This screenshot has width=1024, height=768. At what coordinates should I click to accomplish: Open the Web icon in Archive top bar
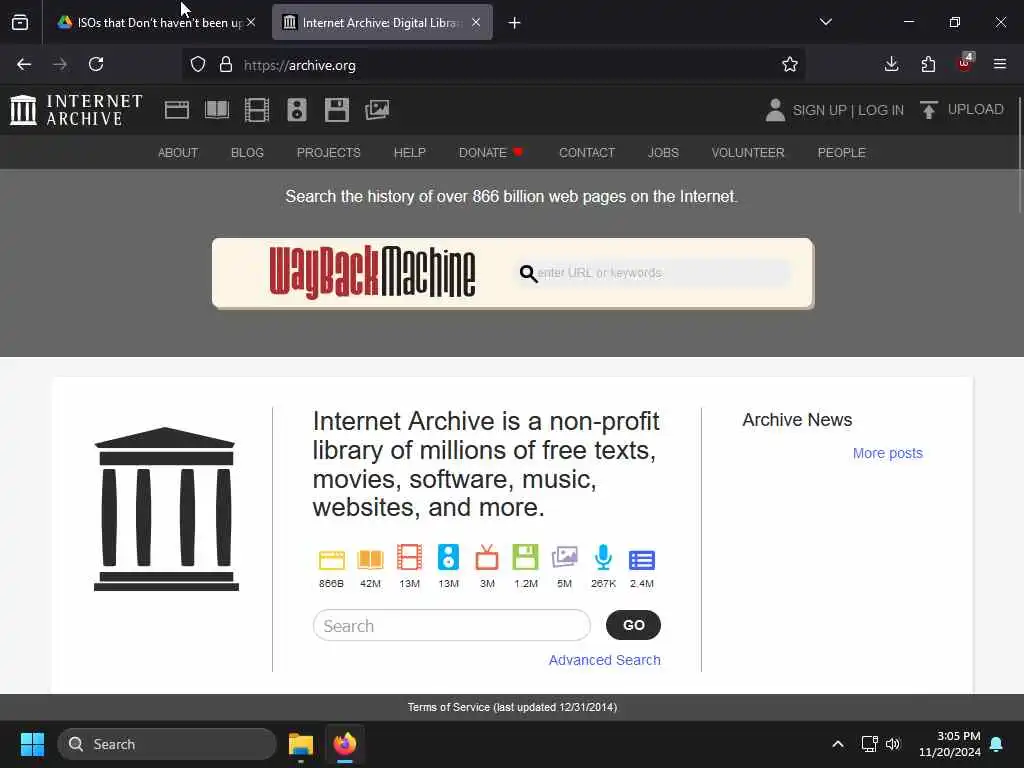pyautogui.click(x=176, y=110)
